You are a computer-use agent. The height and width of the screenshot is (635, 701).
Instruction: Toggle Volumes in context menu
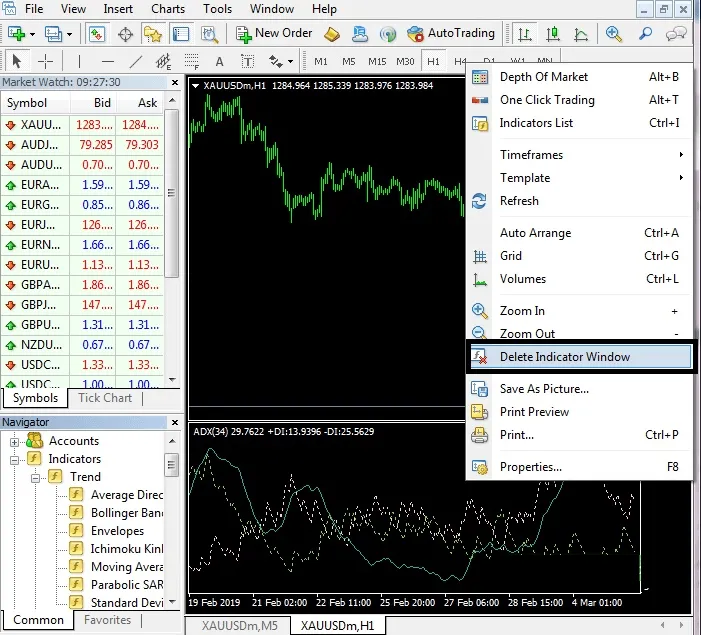(580, 279)
